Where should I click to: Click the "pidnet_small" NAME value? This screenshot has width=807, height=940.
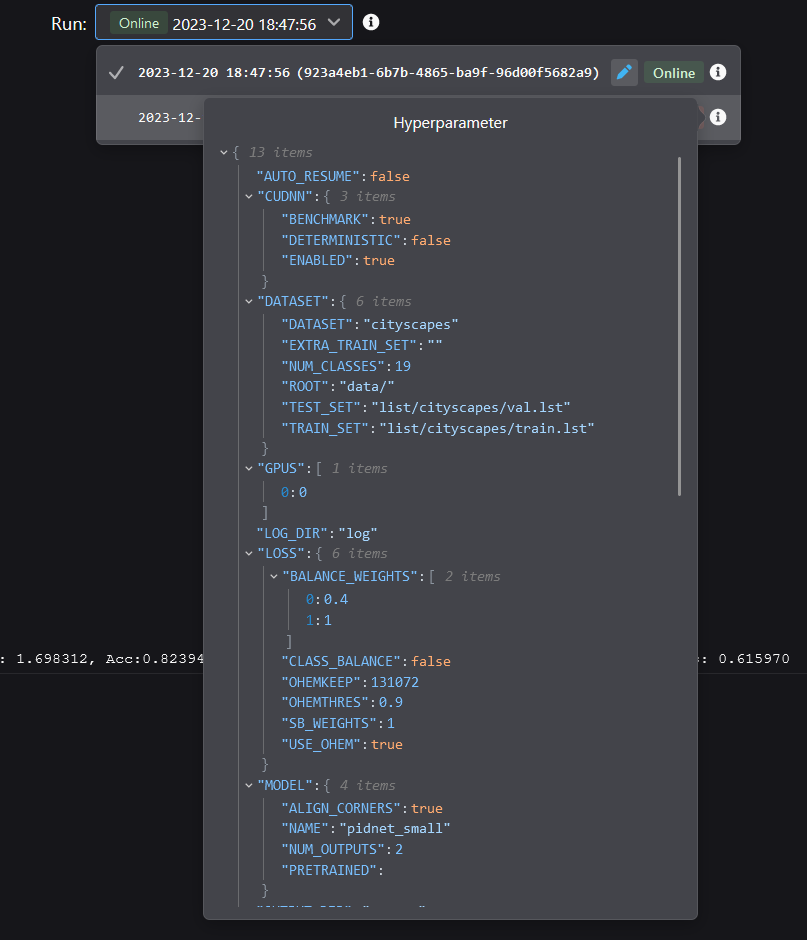coord(395,828)
